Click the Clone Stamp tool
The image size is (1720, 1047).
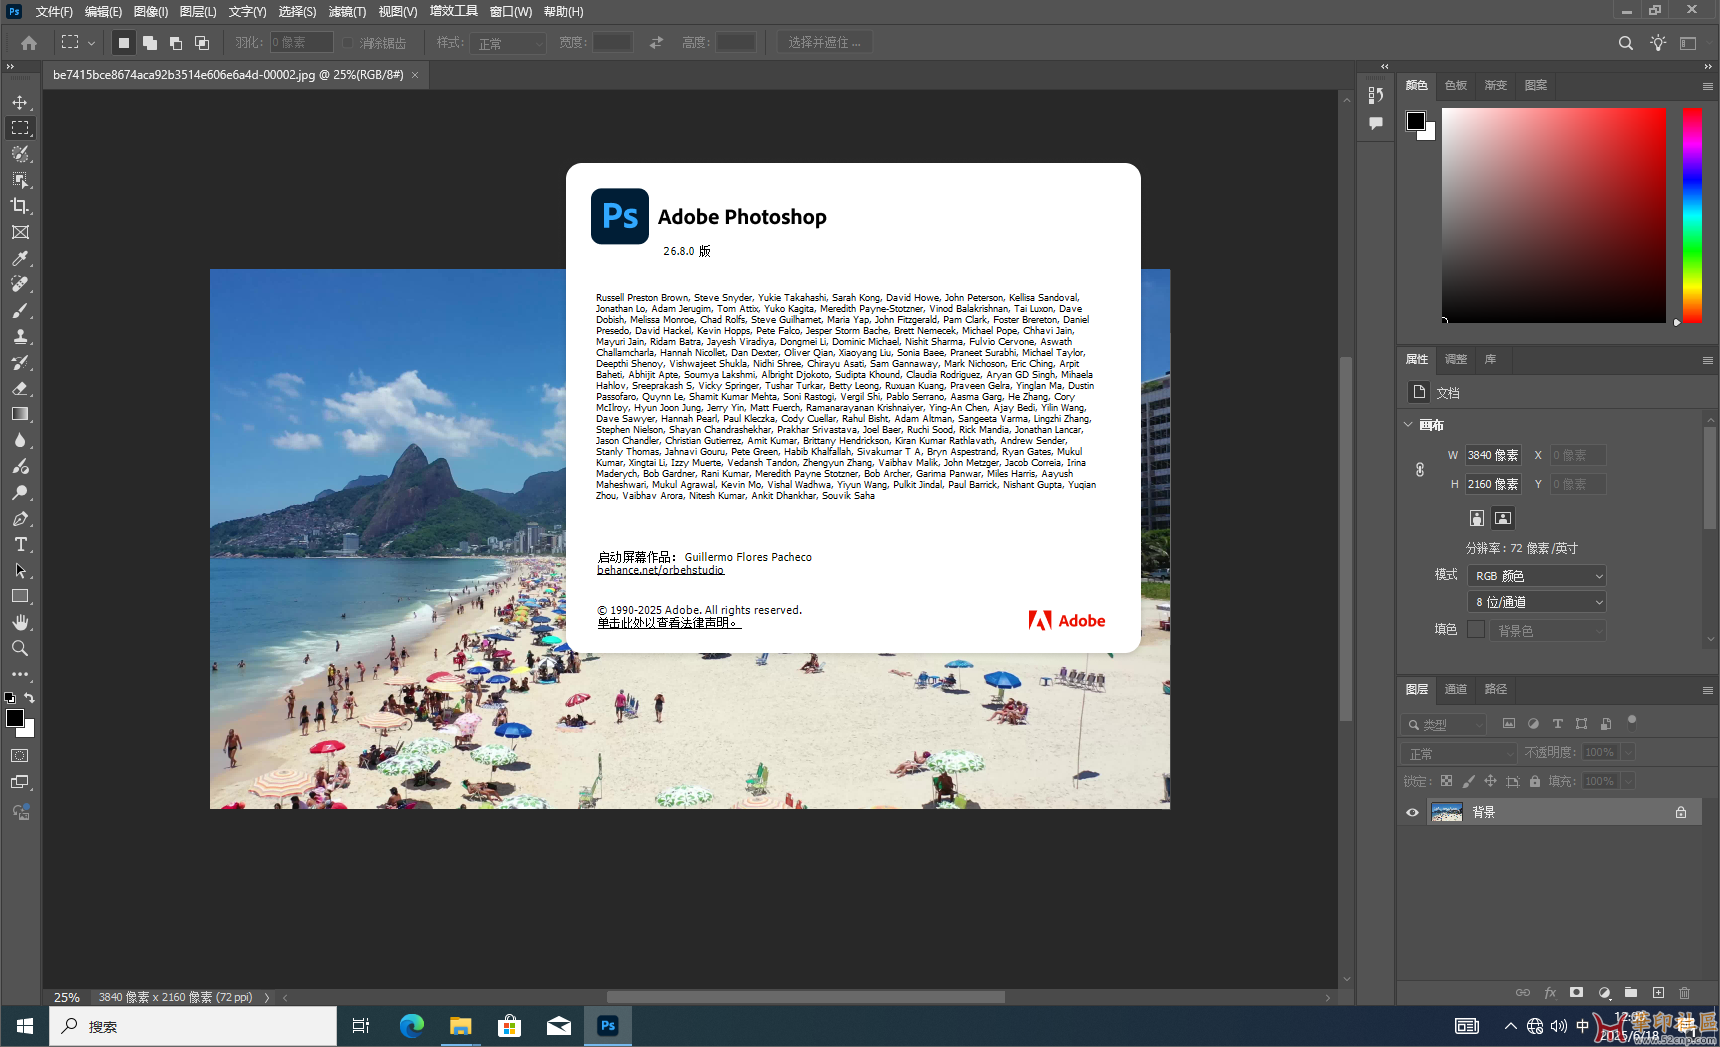20,337
